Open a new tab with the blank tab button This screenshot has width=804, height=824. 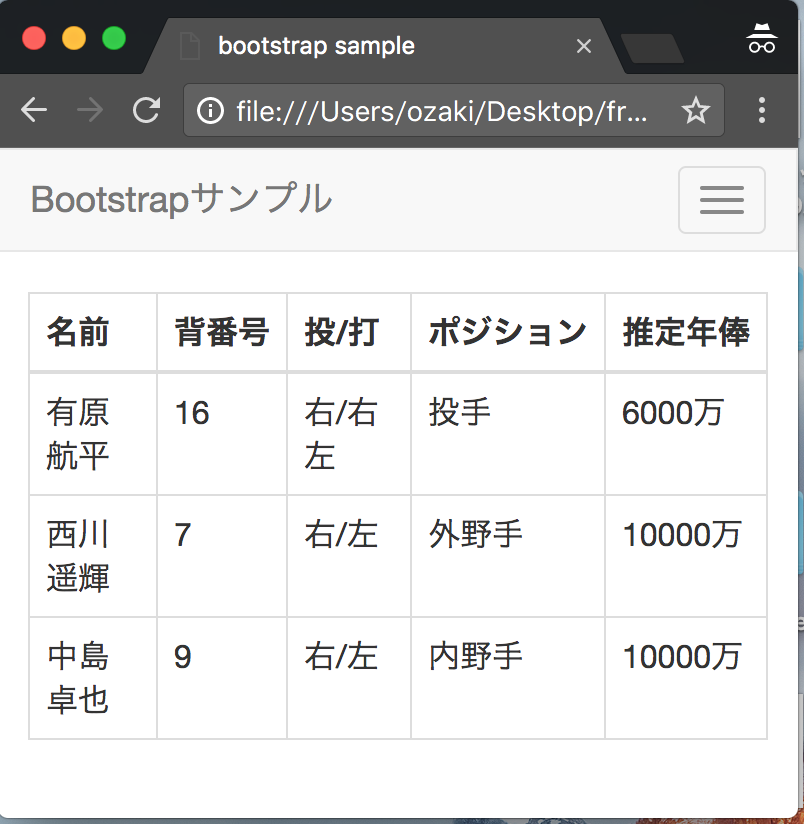(652, 48)
